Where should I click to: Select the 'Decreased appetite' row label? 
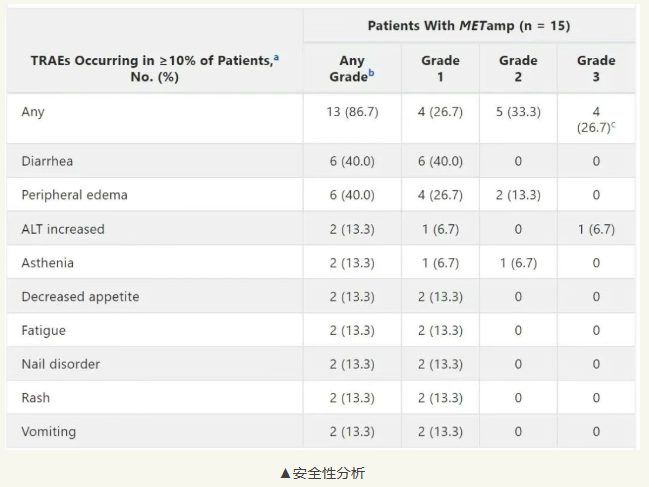[x=80, y=297]
